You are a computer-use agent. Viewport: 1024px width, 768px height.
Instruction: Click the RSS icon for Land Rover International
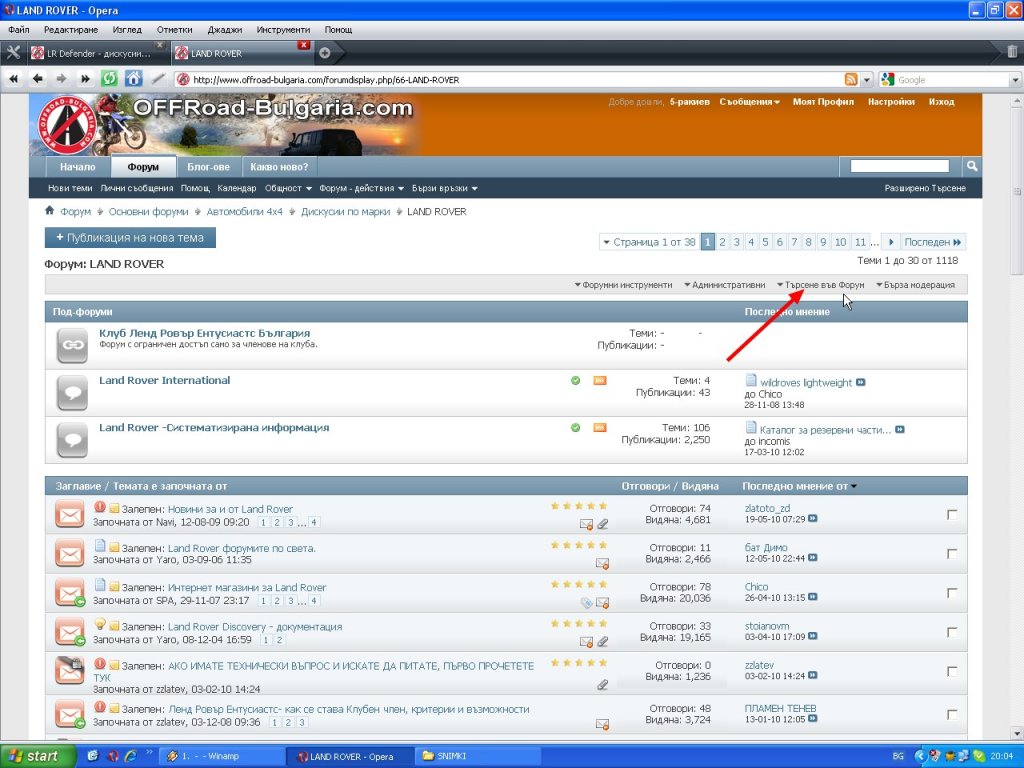point(600,381)
